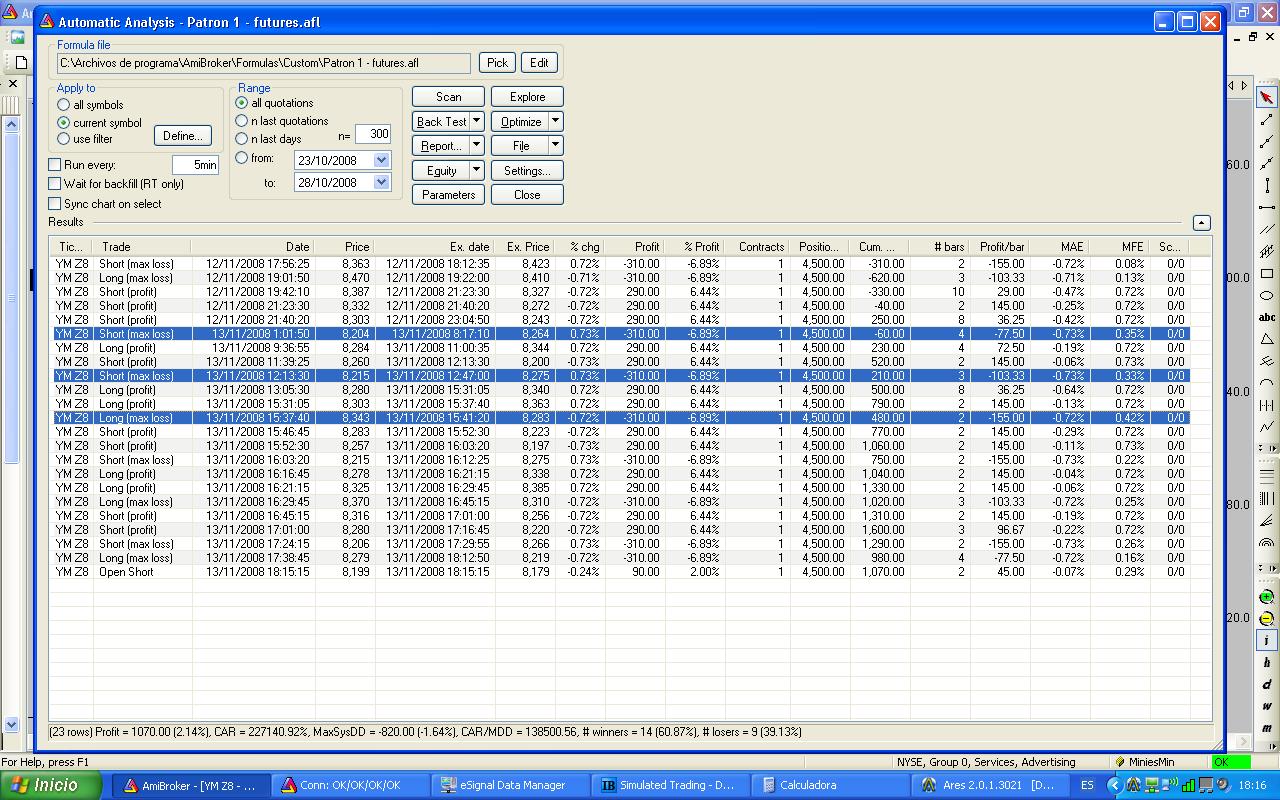Switch to Calculadora in the taskbar
The image size is (1280, 800).
pos(810,785)
